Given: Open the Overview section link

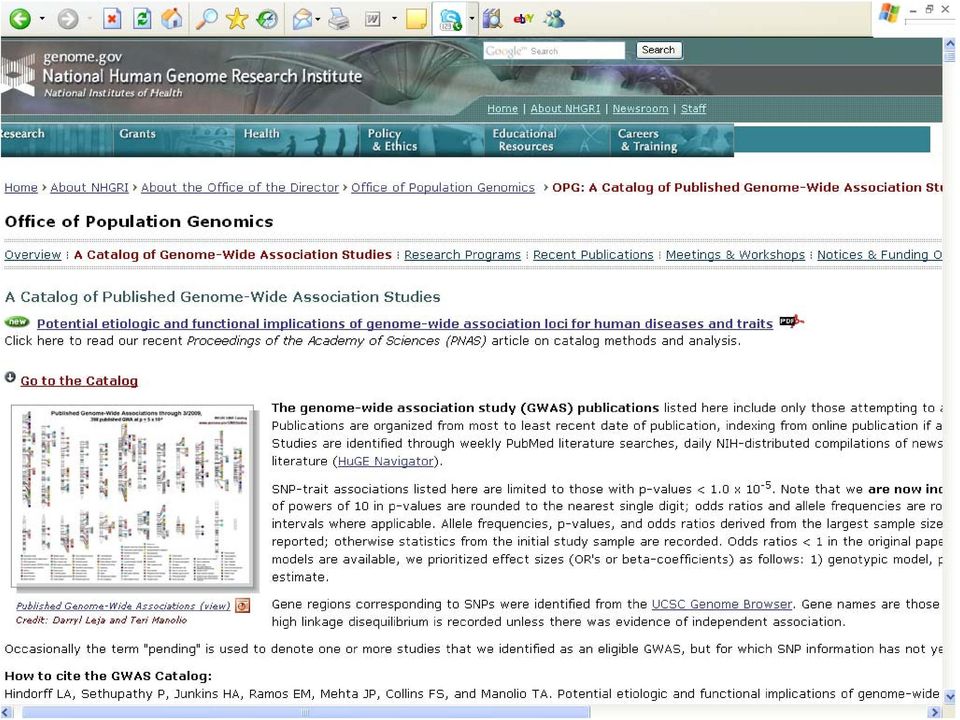Looking at the screenshot, I should [x=32, y=255].
